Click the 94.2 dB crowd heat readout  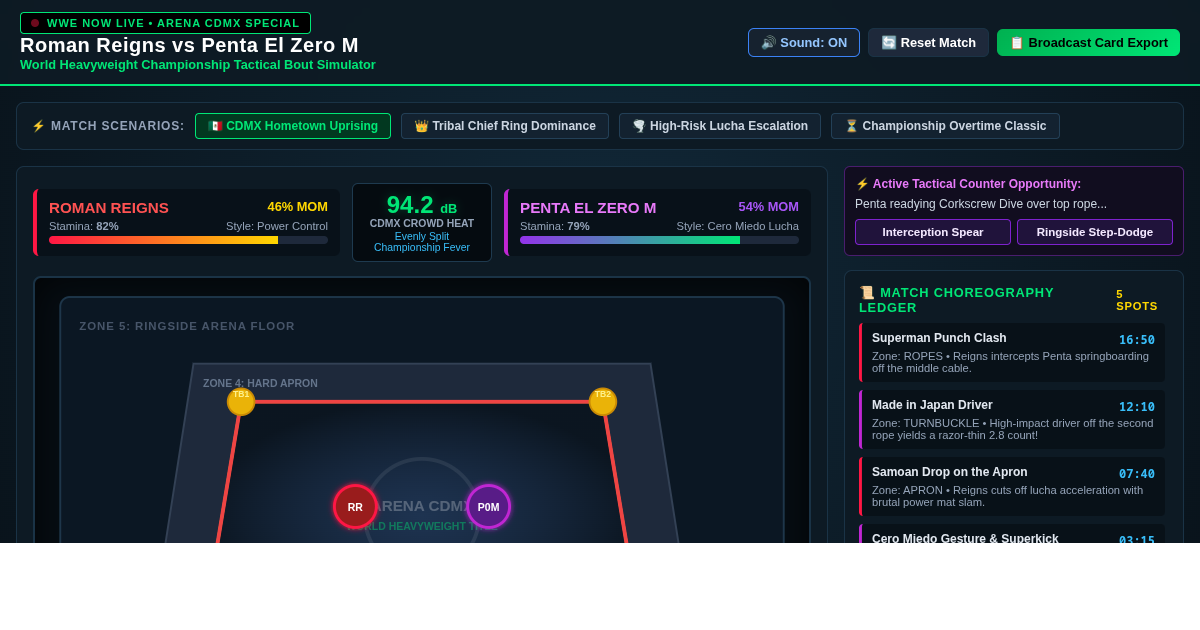tap(422, 205)
